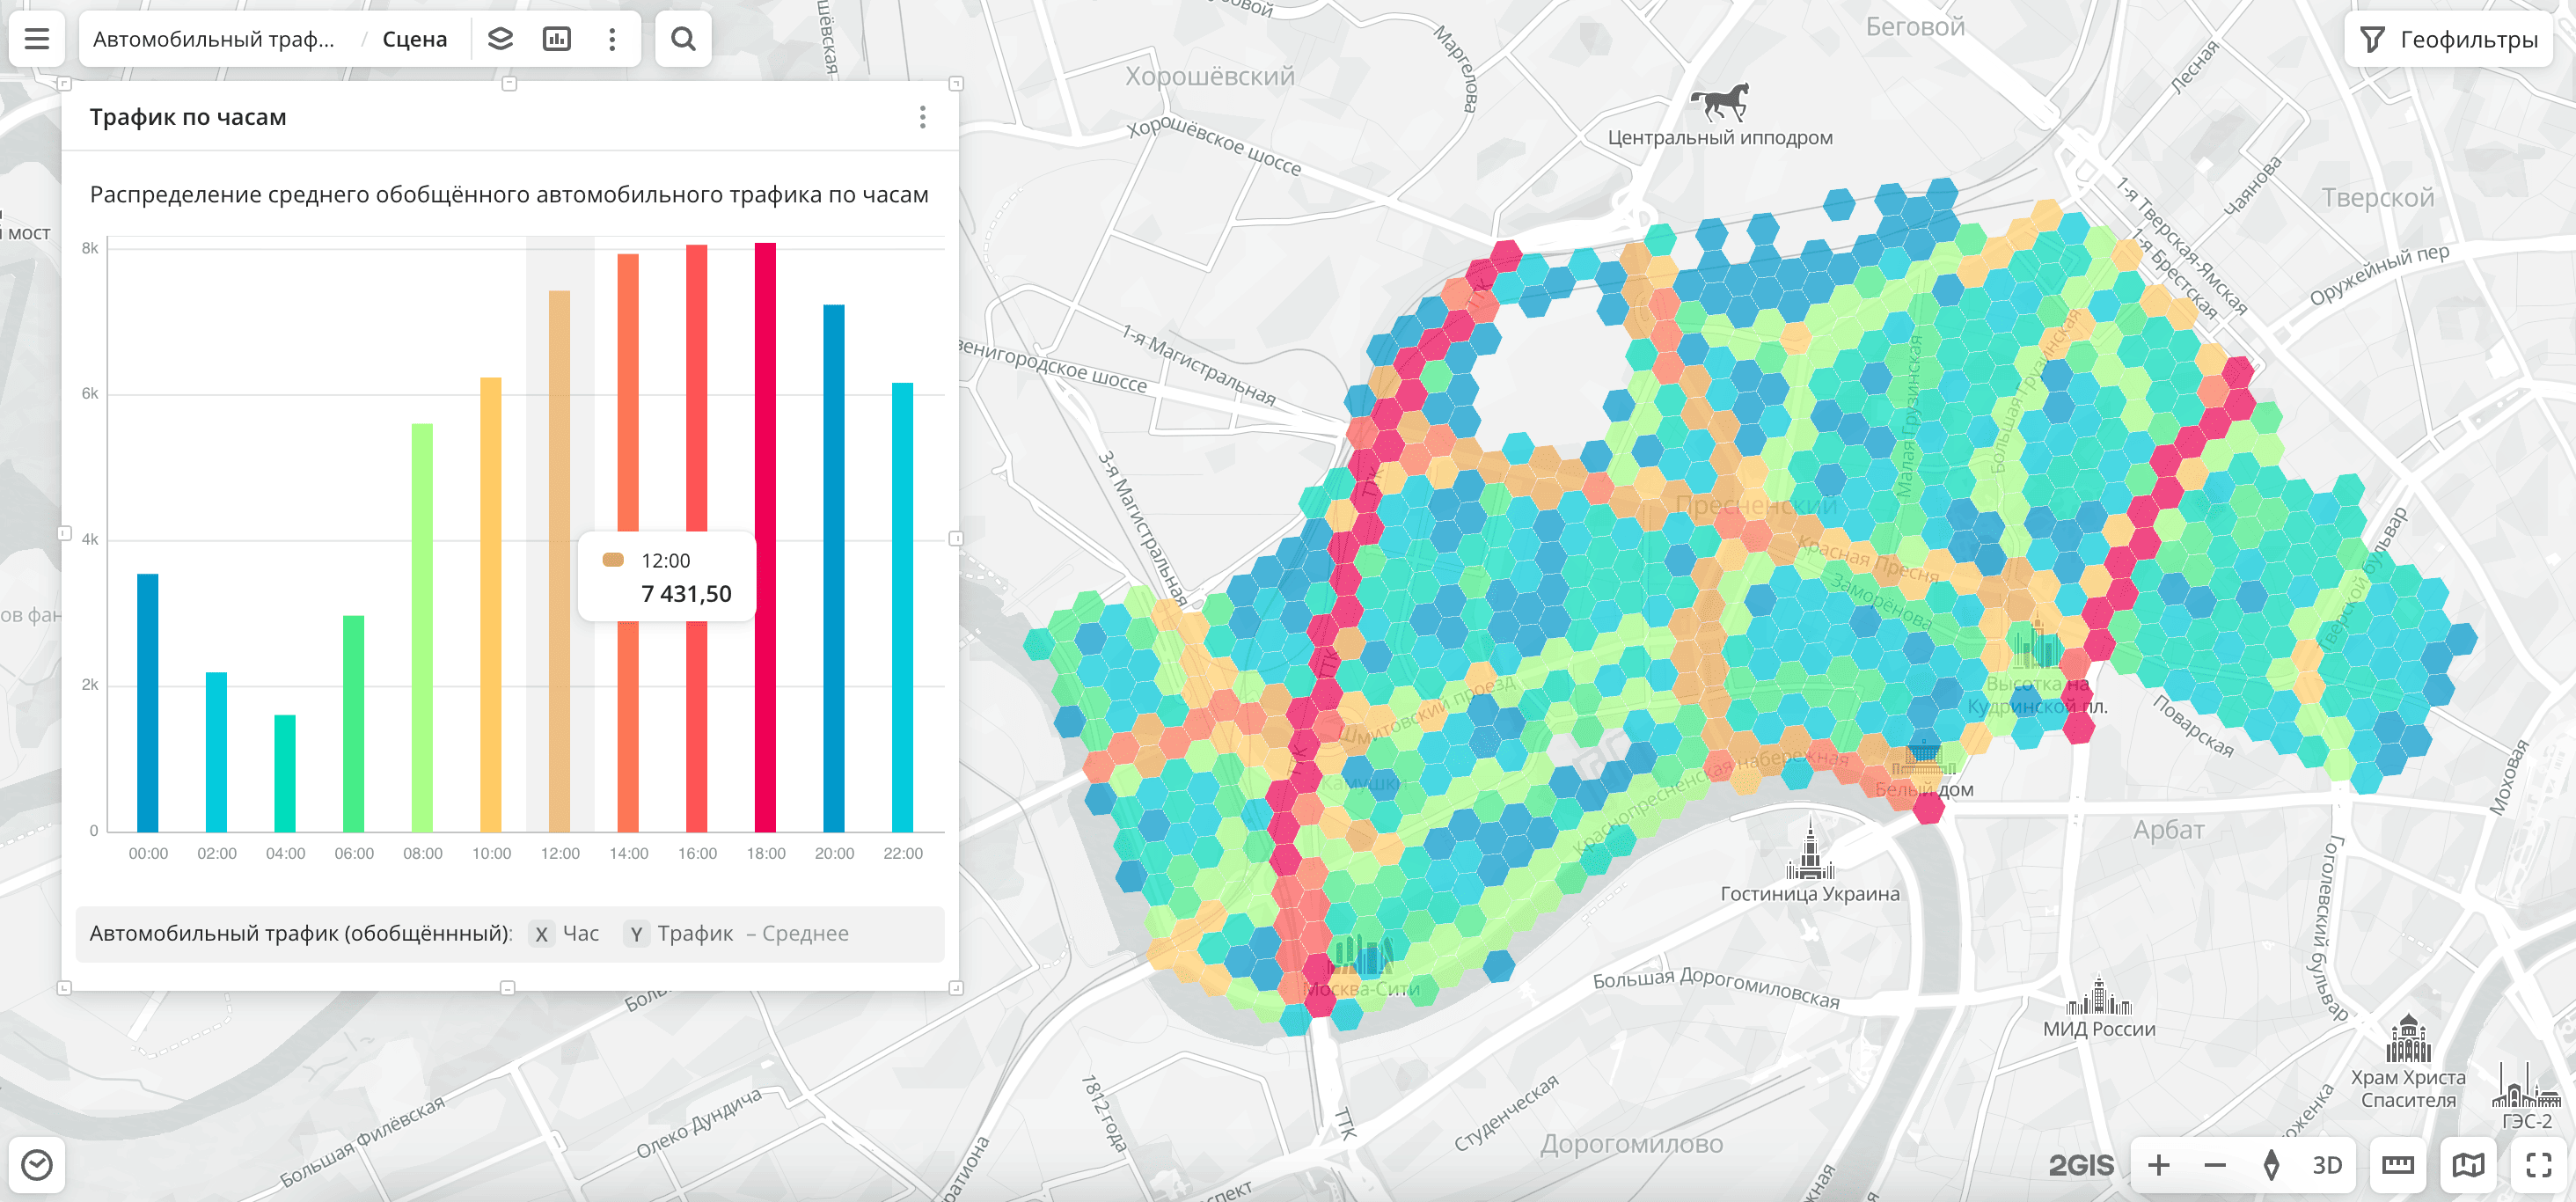Open the hamburger main menu
Screen dimensions: 2576x1202
pos(37,39)
